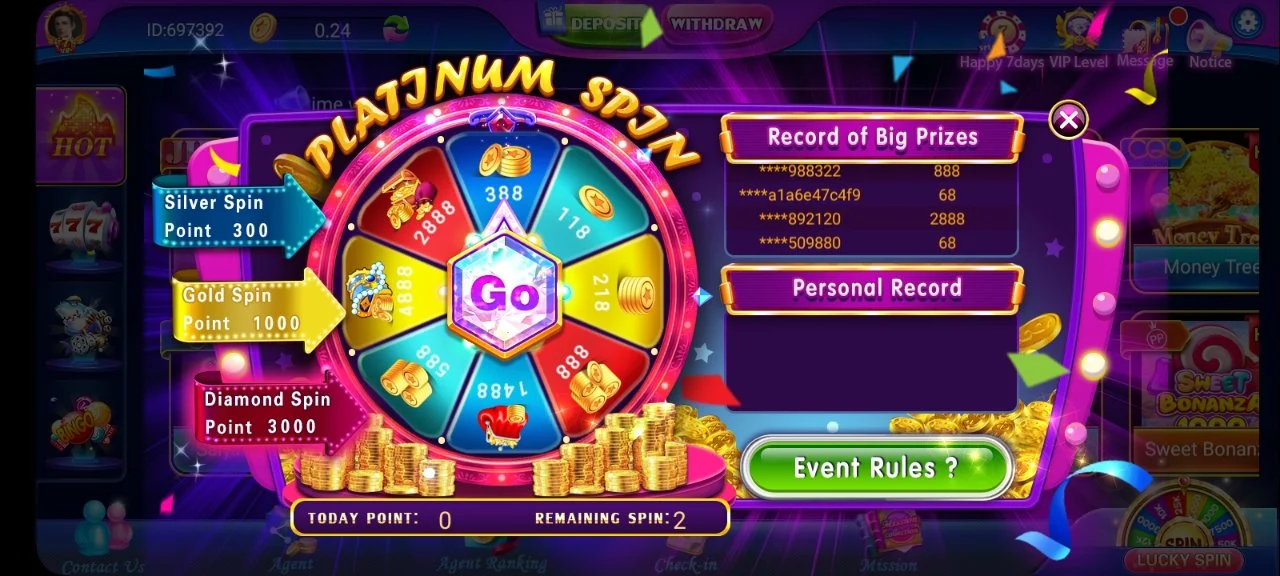Open the Withdraw button at top

[716, 23]
